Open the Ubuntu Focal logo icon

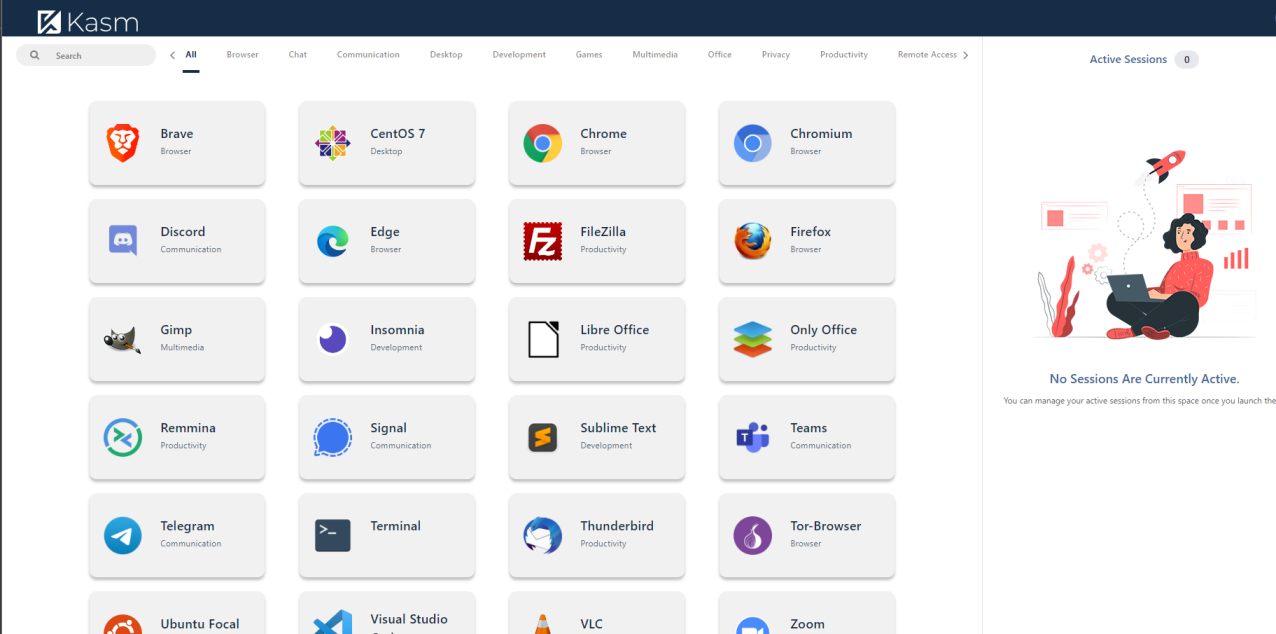[123, 625]
